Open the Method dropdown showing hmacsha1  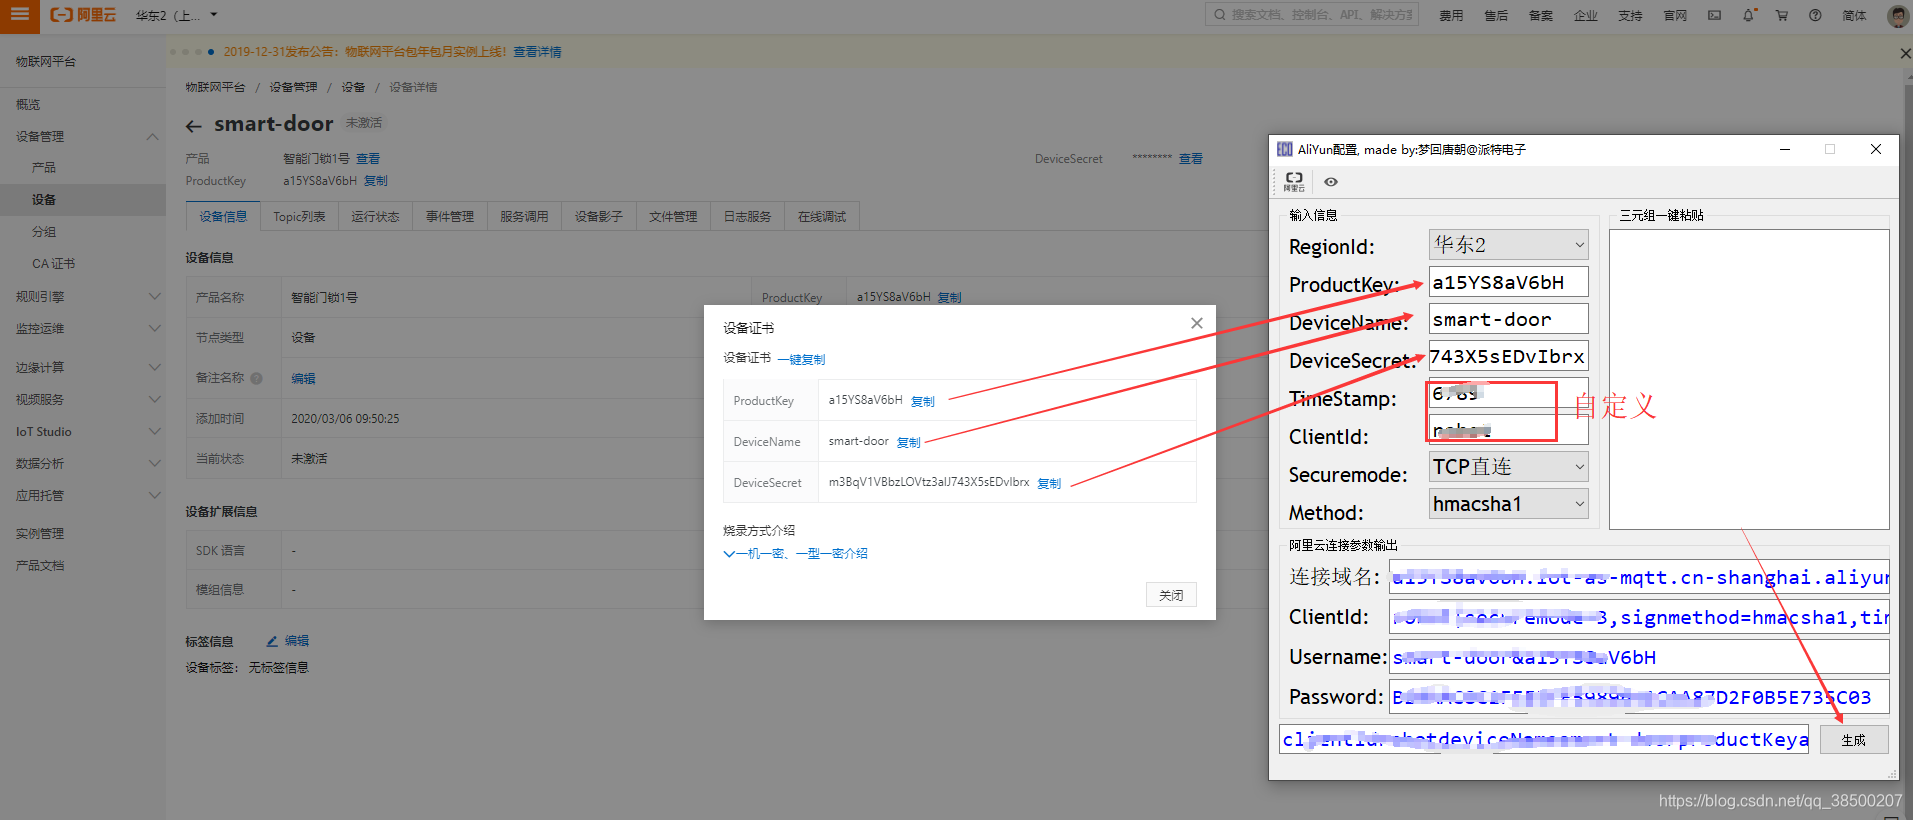click(x=1508, y=503)
